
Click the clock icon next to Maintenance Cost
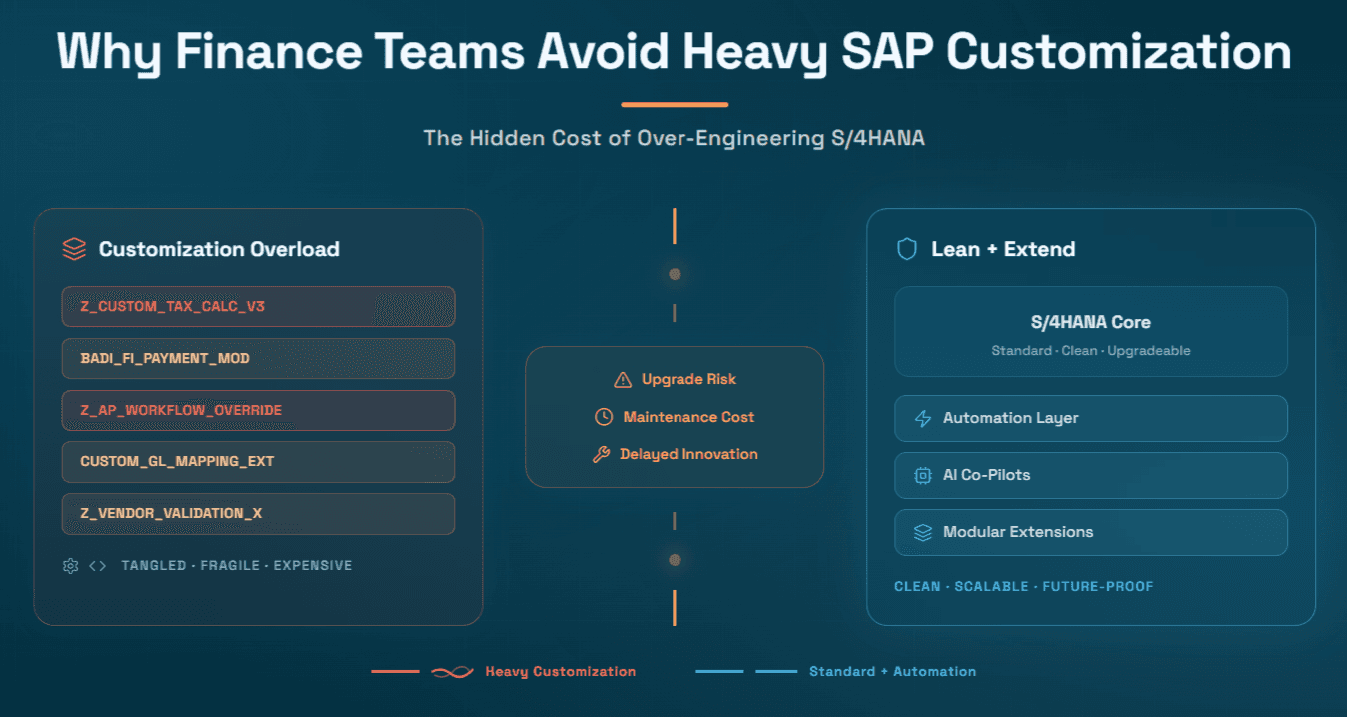(x=604, y=417)
